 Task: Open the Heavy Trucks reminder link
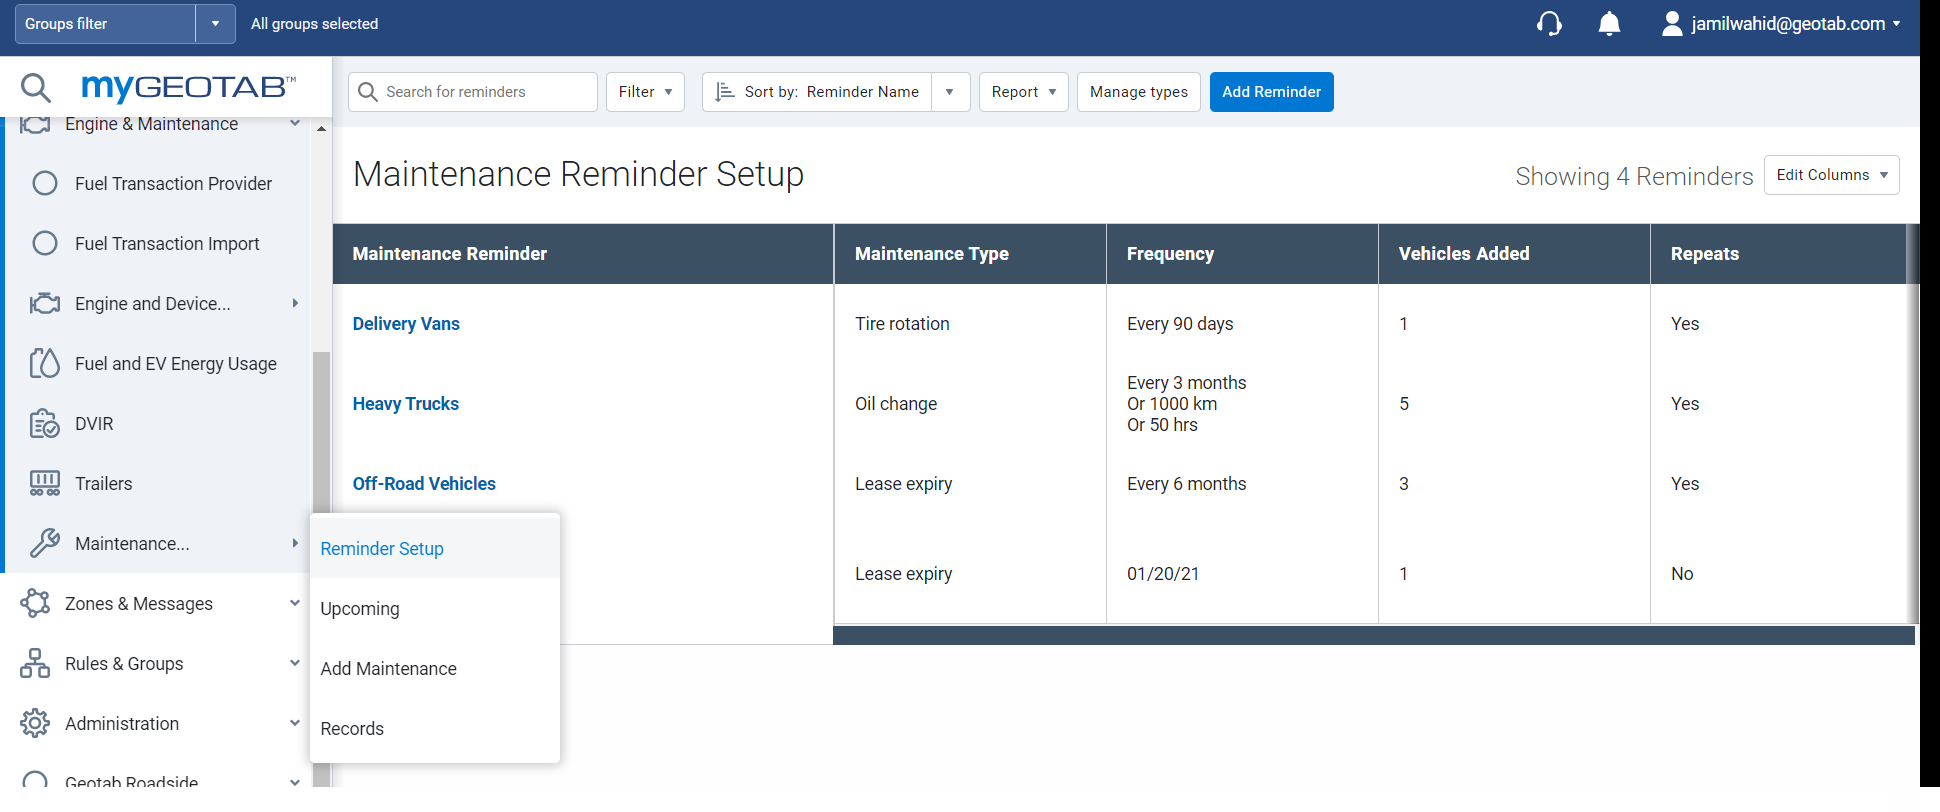pos(406,404)
